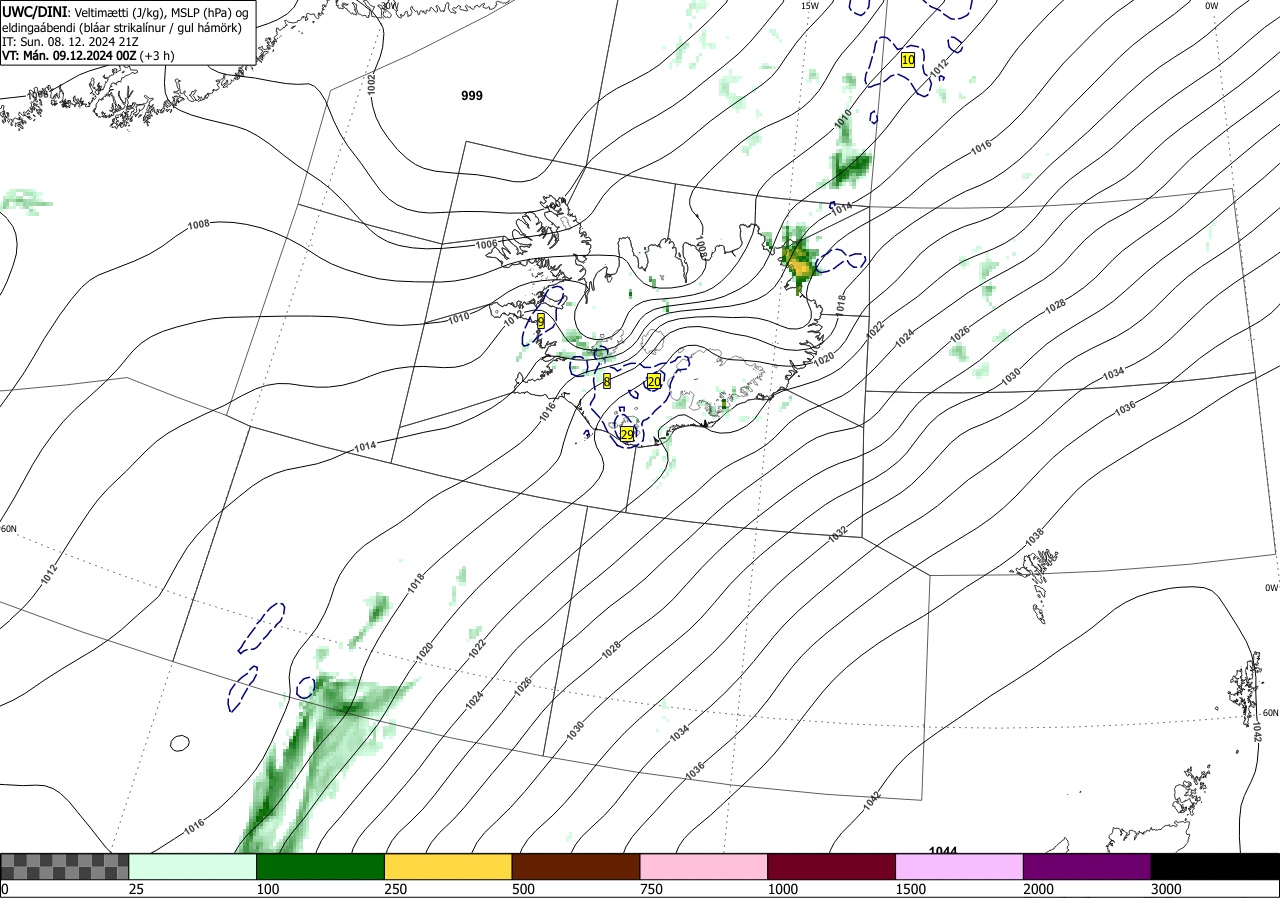Click the legend value '25'
This screenshot has width=1280, height=898.
pos(136,889)
